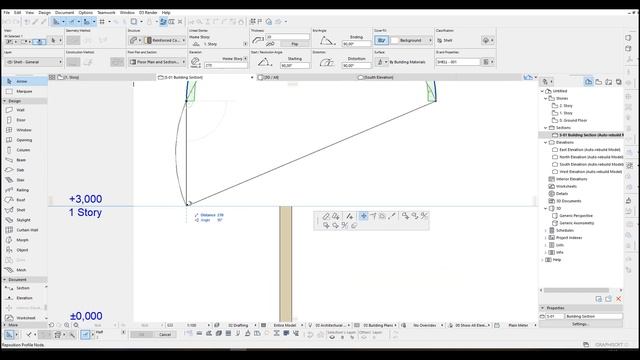Pick the Window tool

(24, 130)
